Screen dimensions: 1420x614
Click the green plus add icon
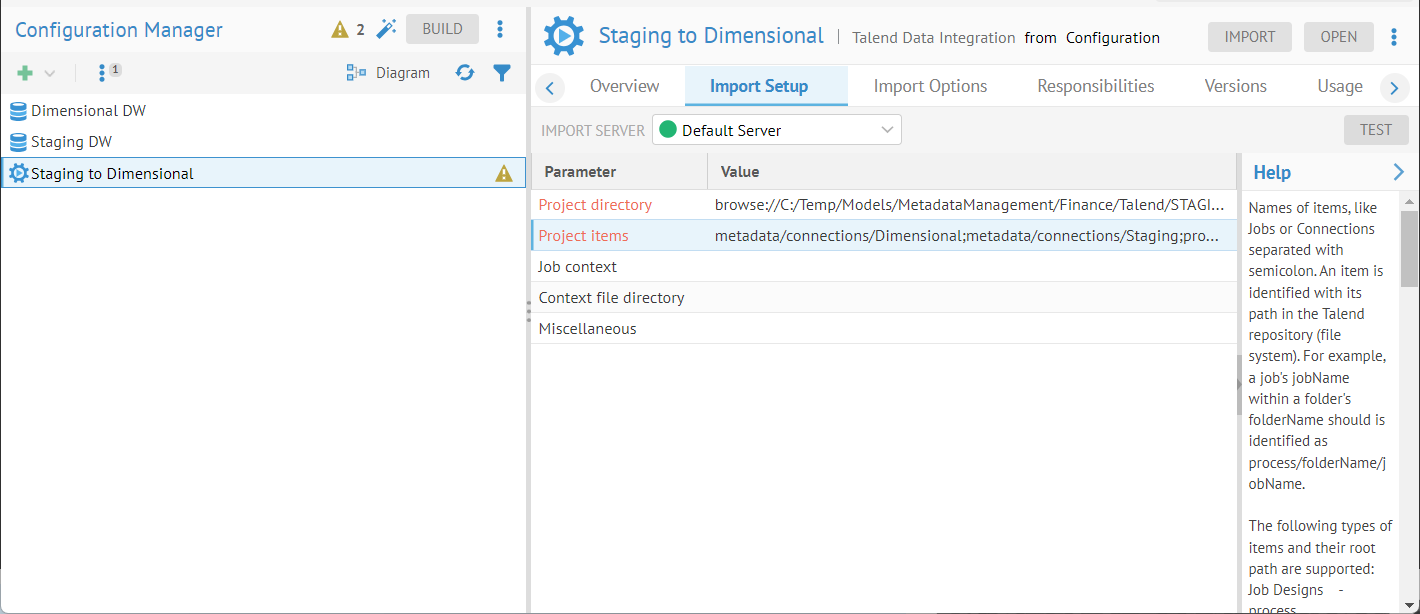point(26,74)
